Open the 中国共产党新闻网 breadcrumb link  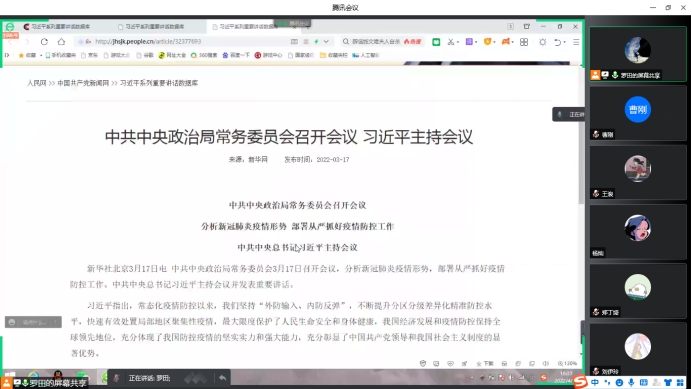[x=83, y=83]
